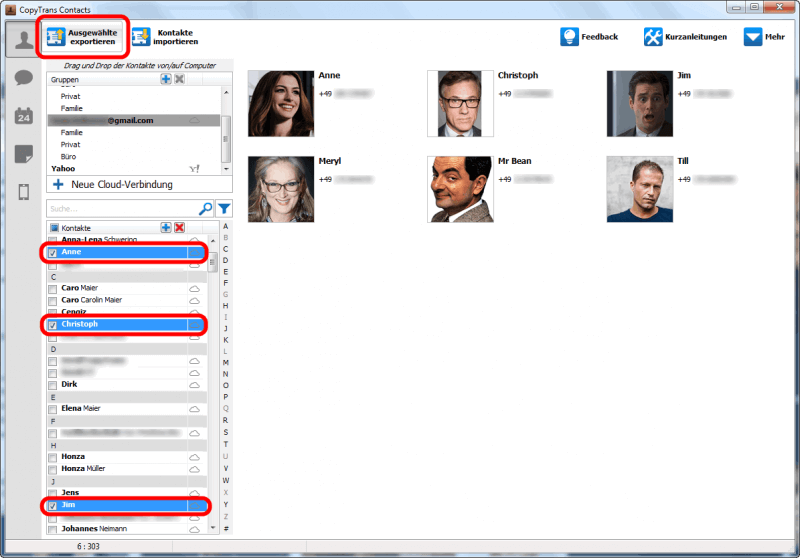Select the gmail.com account group
The image size is (800, 558).
coord(134,120)
